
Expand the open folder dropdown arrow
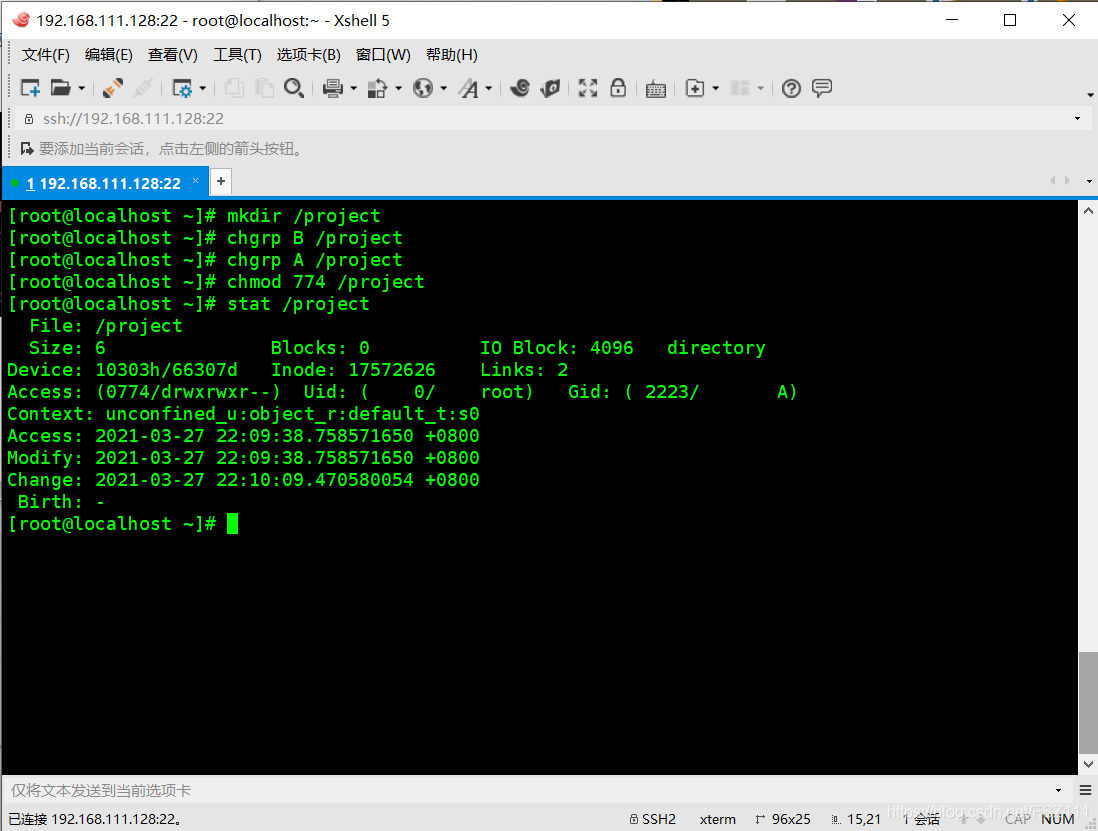[81, 88]
